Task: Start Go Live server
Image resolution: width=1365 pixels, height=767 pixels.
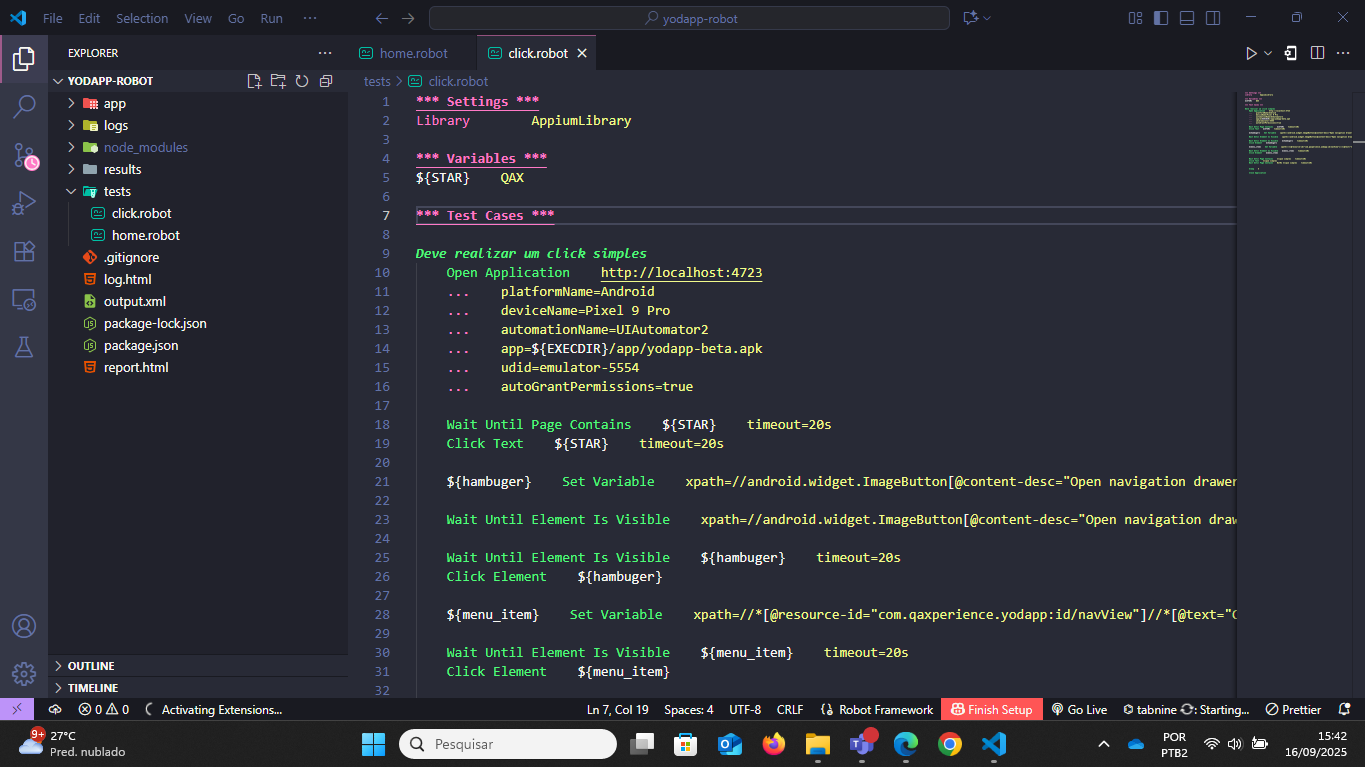Action: tap(1079, 709)
